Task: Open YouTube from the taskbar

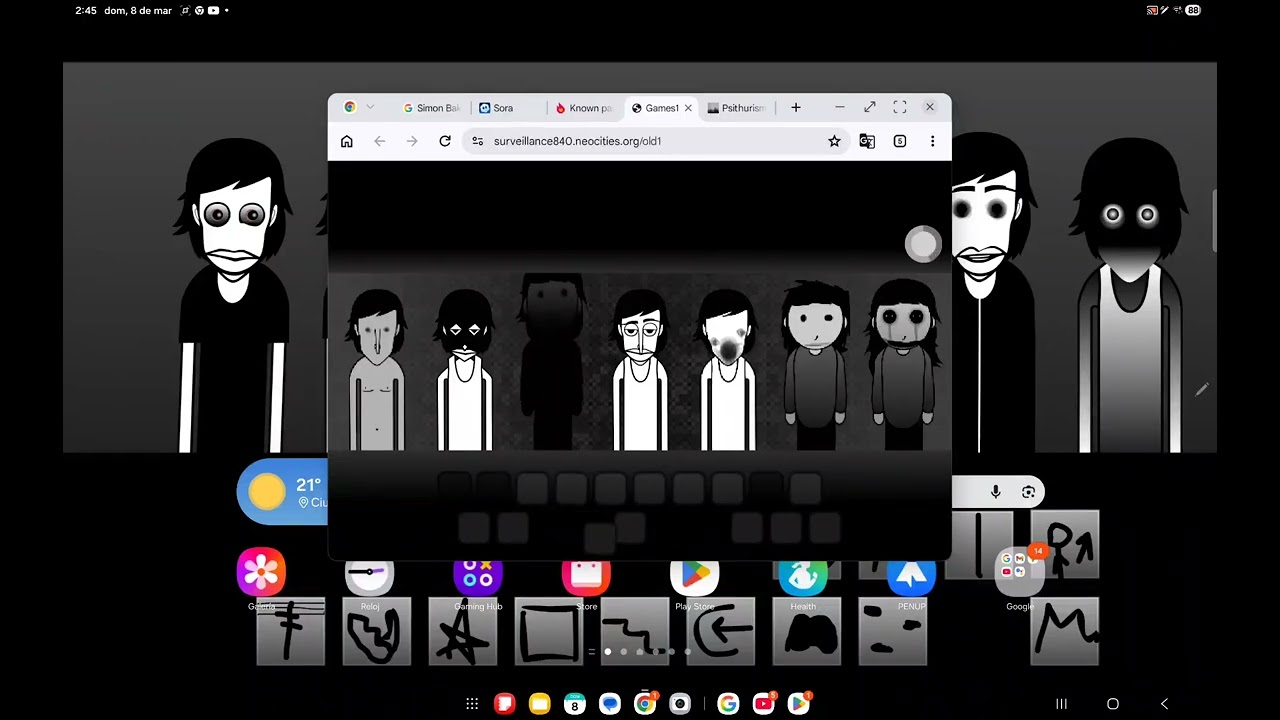Action: point(763,704)
